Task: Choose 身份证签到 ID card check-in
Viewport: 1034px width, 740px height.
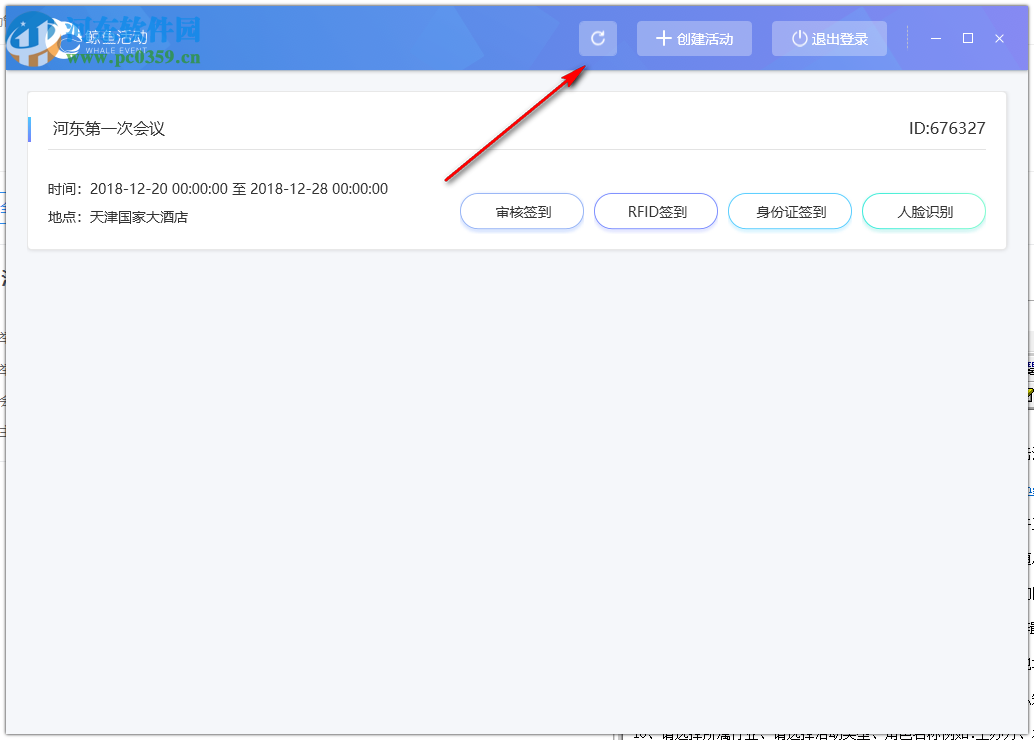Action: point(790,212)
